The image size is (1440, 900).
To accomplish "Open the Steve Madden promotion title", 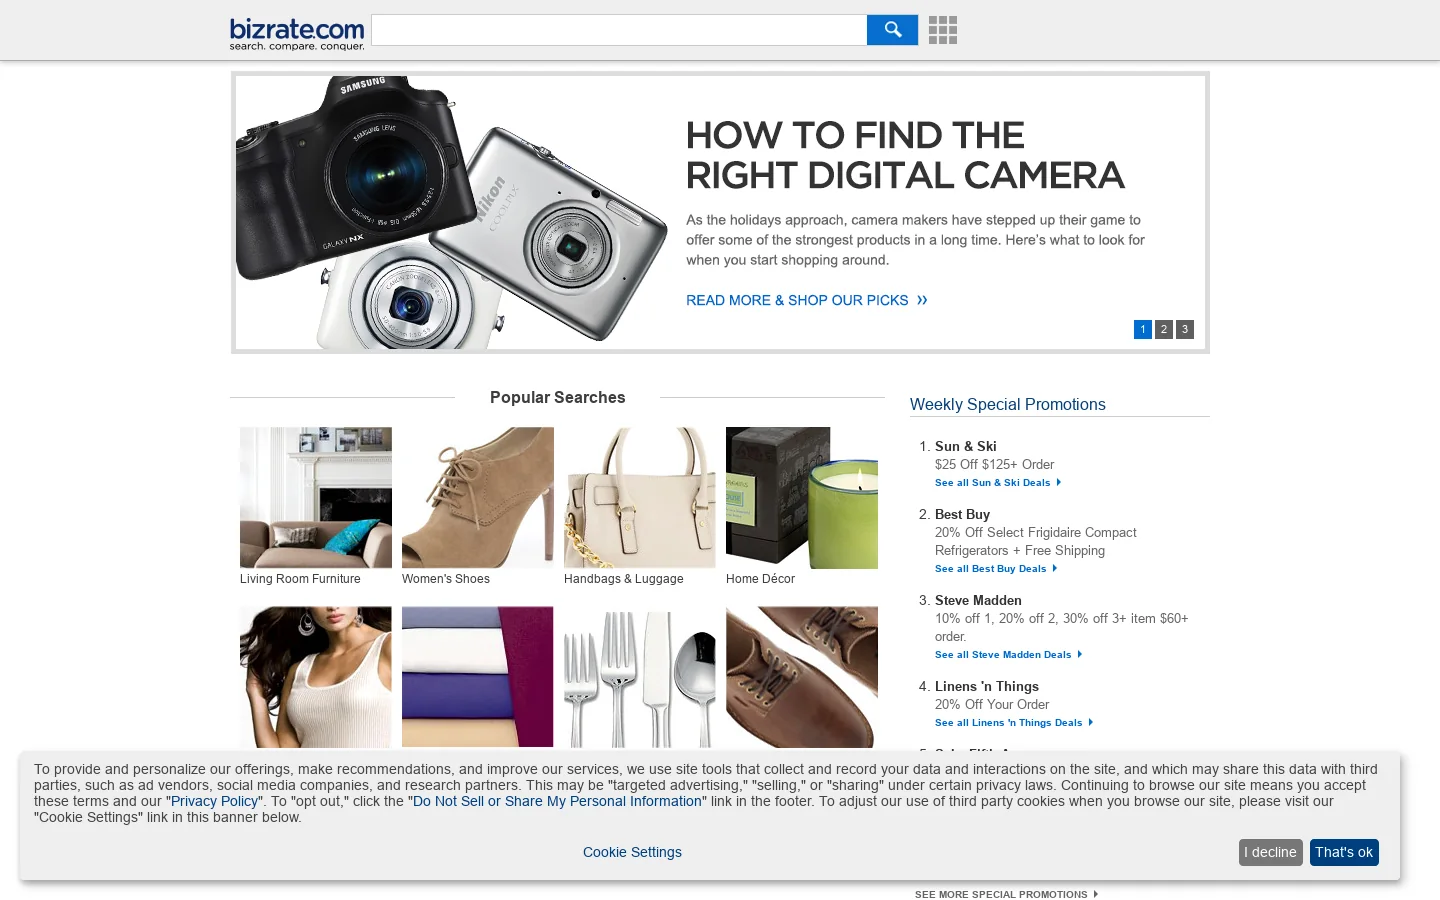I will [x=978, y=600].
